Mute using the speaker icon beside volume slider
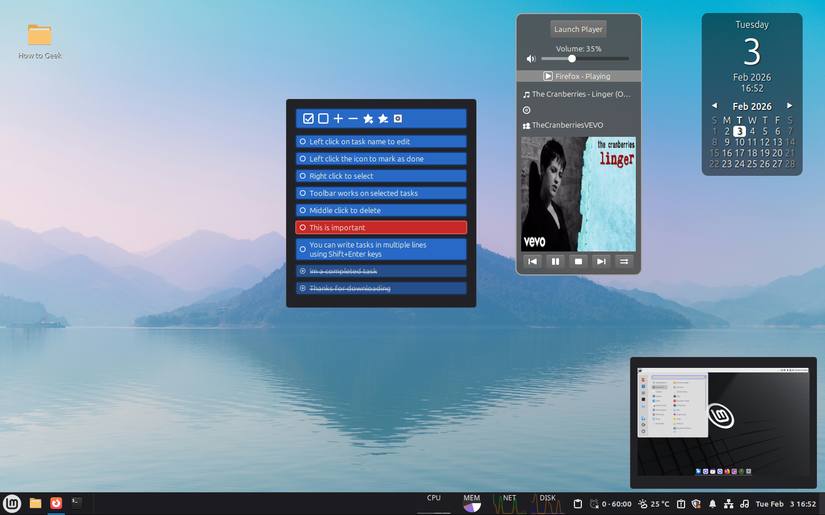 point(531,59)
